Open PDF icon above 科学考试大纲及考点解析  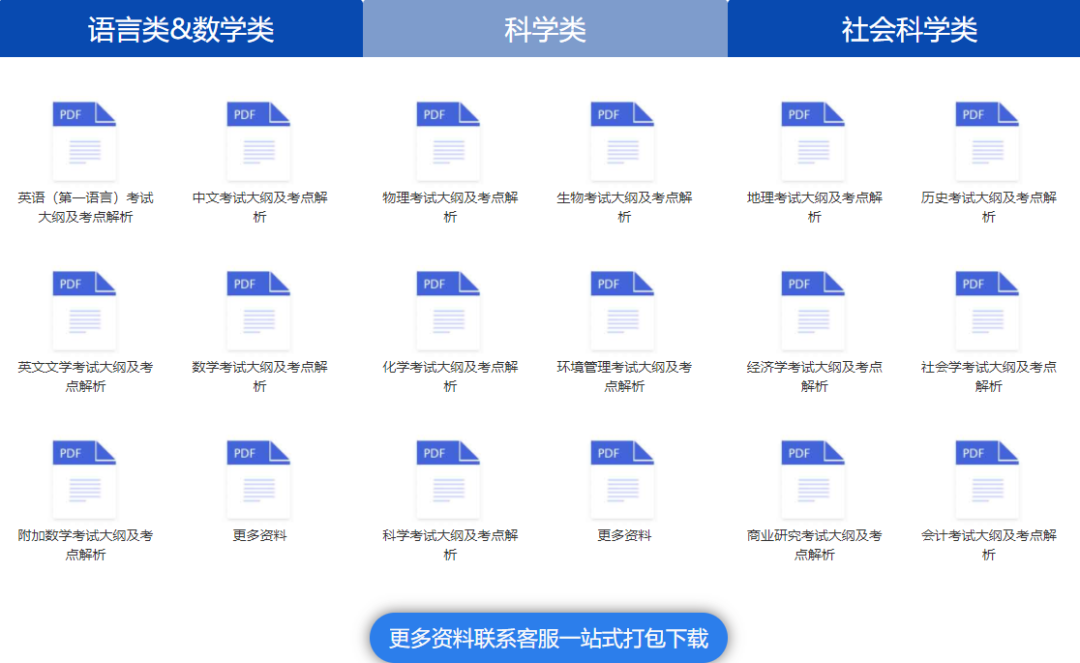[448, 480]
